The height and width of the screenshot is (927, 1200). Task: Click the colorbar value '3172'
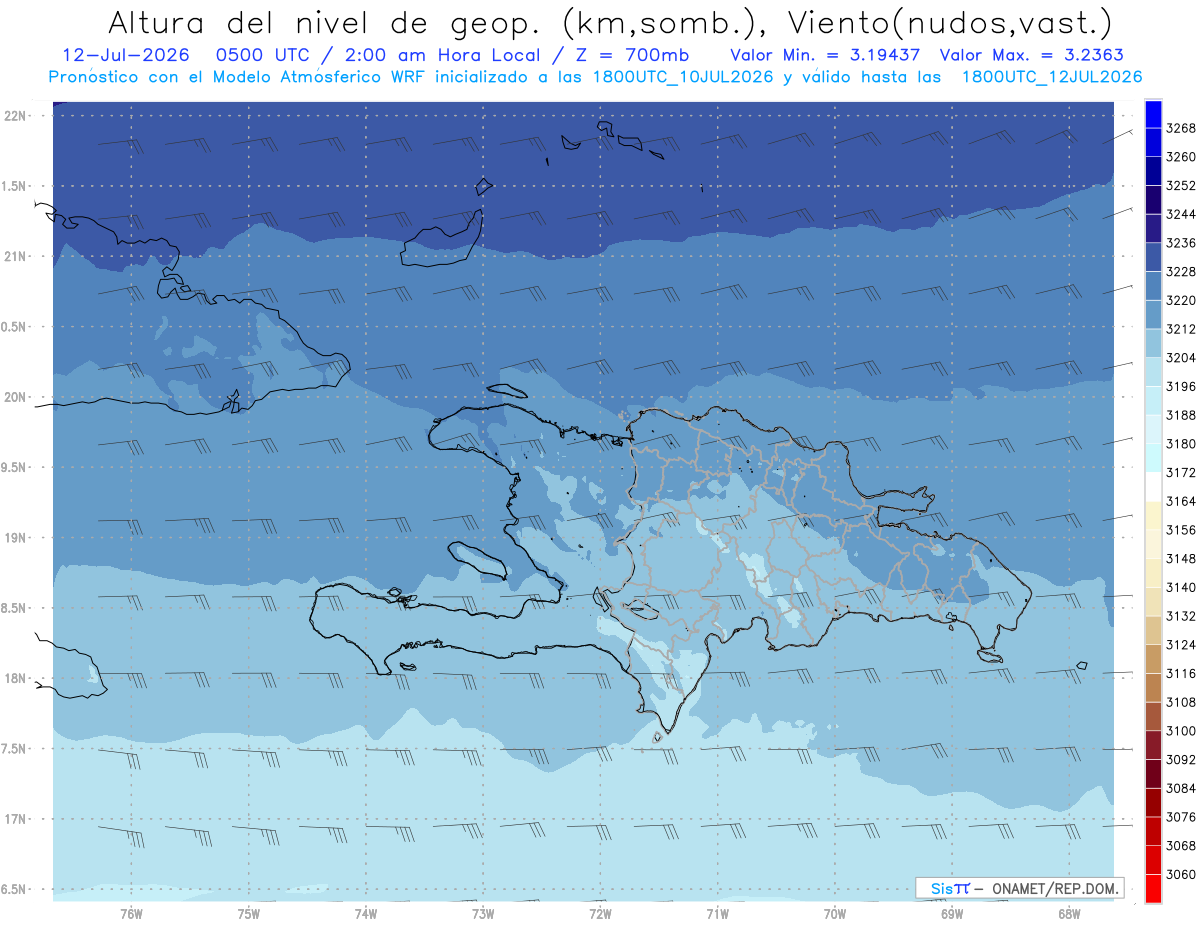(1181, 473)
